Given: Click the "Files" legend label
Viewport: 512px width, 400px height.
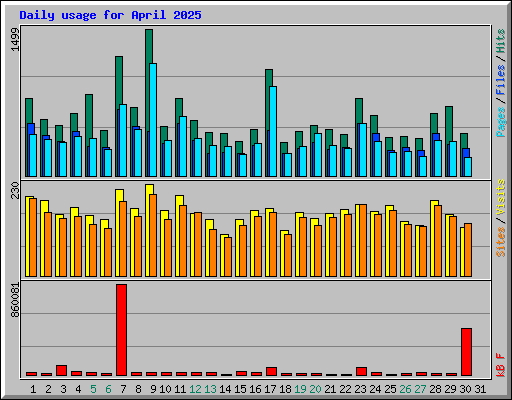Looking at the screenshot, I should click(500, 80).
